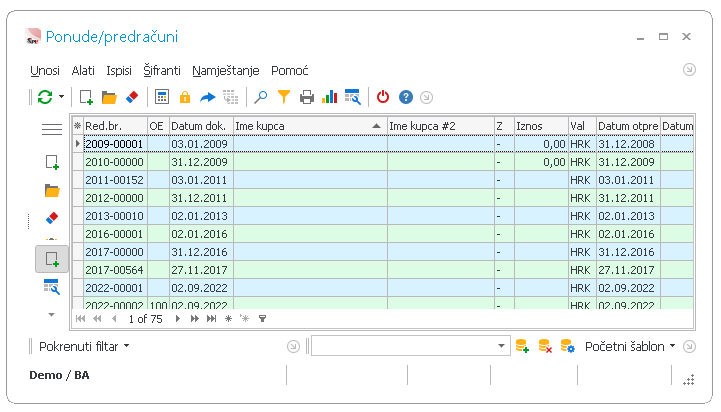Click the navigator bookmark asterisk icon
This screenshot has width=721, height=412.
click(x=228, y=319)
